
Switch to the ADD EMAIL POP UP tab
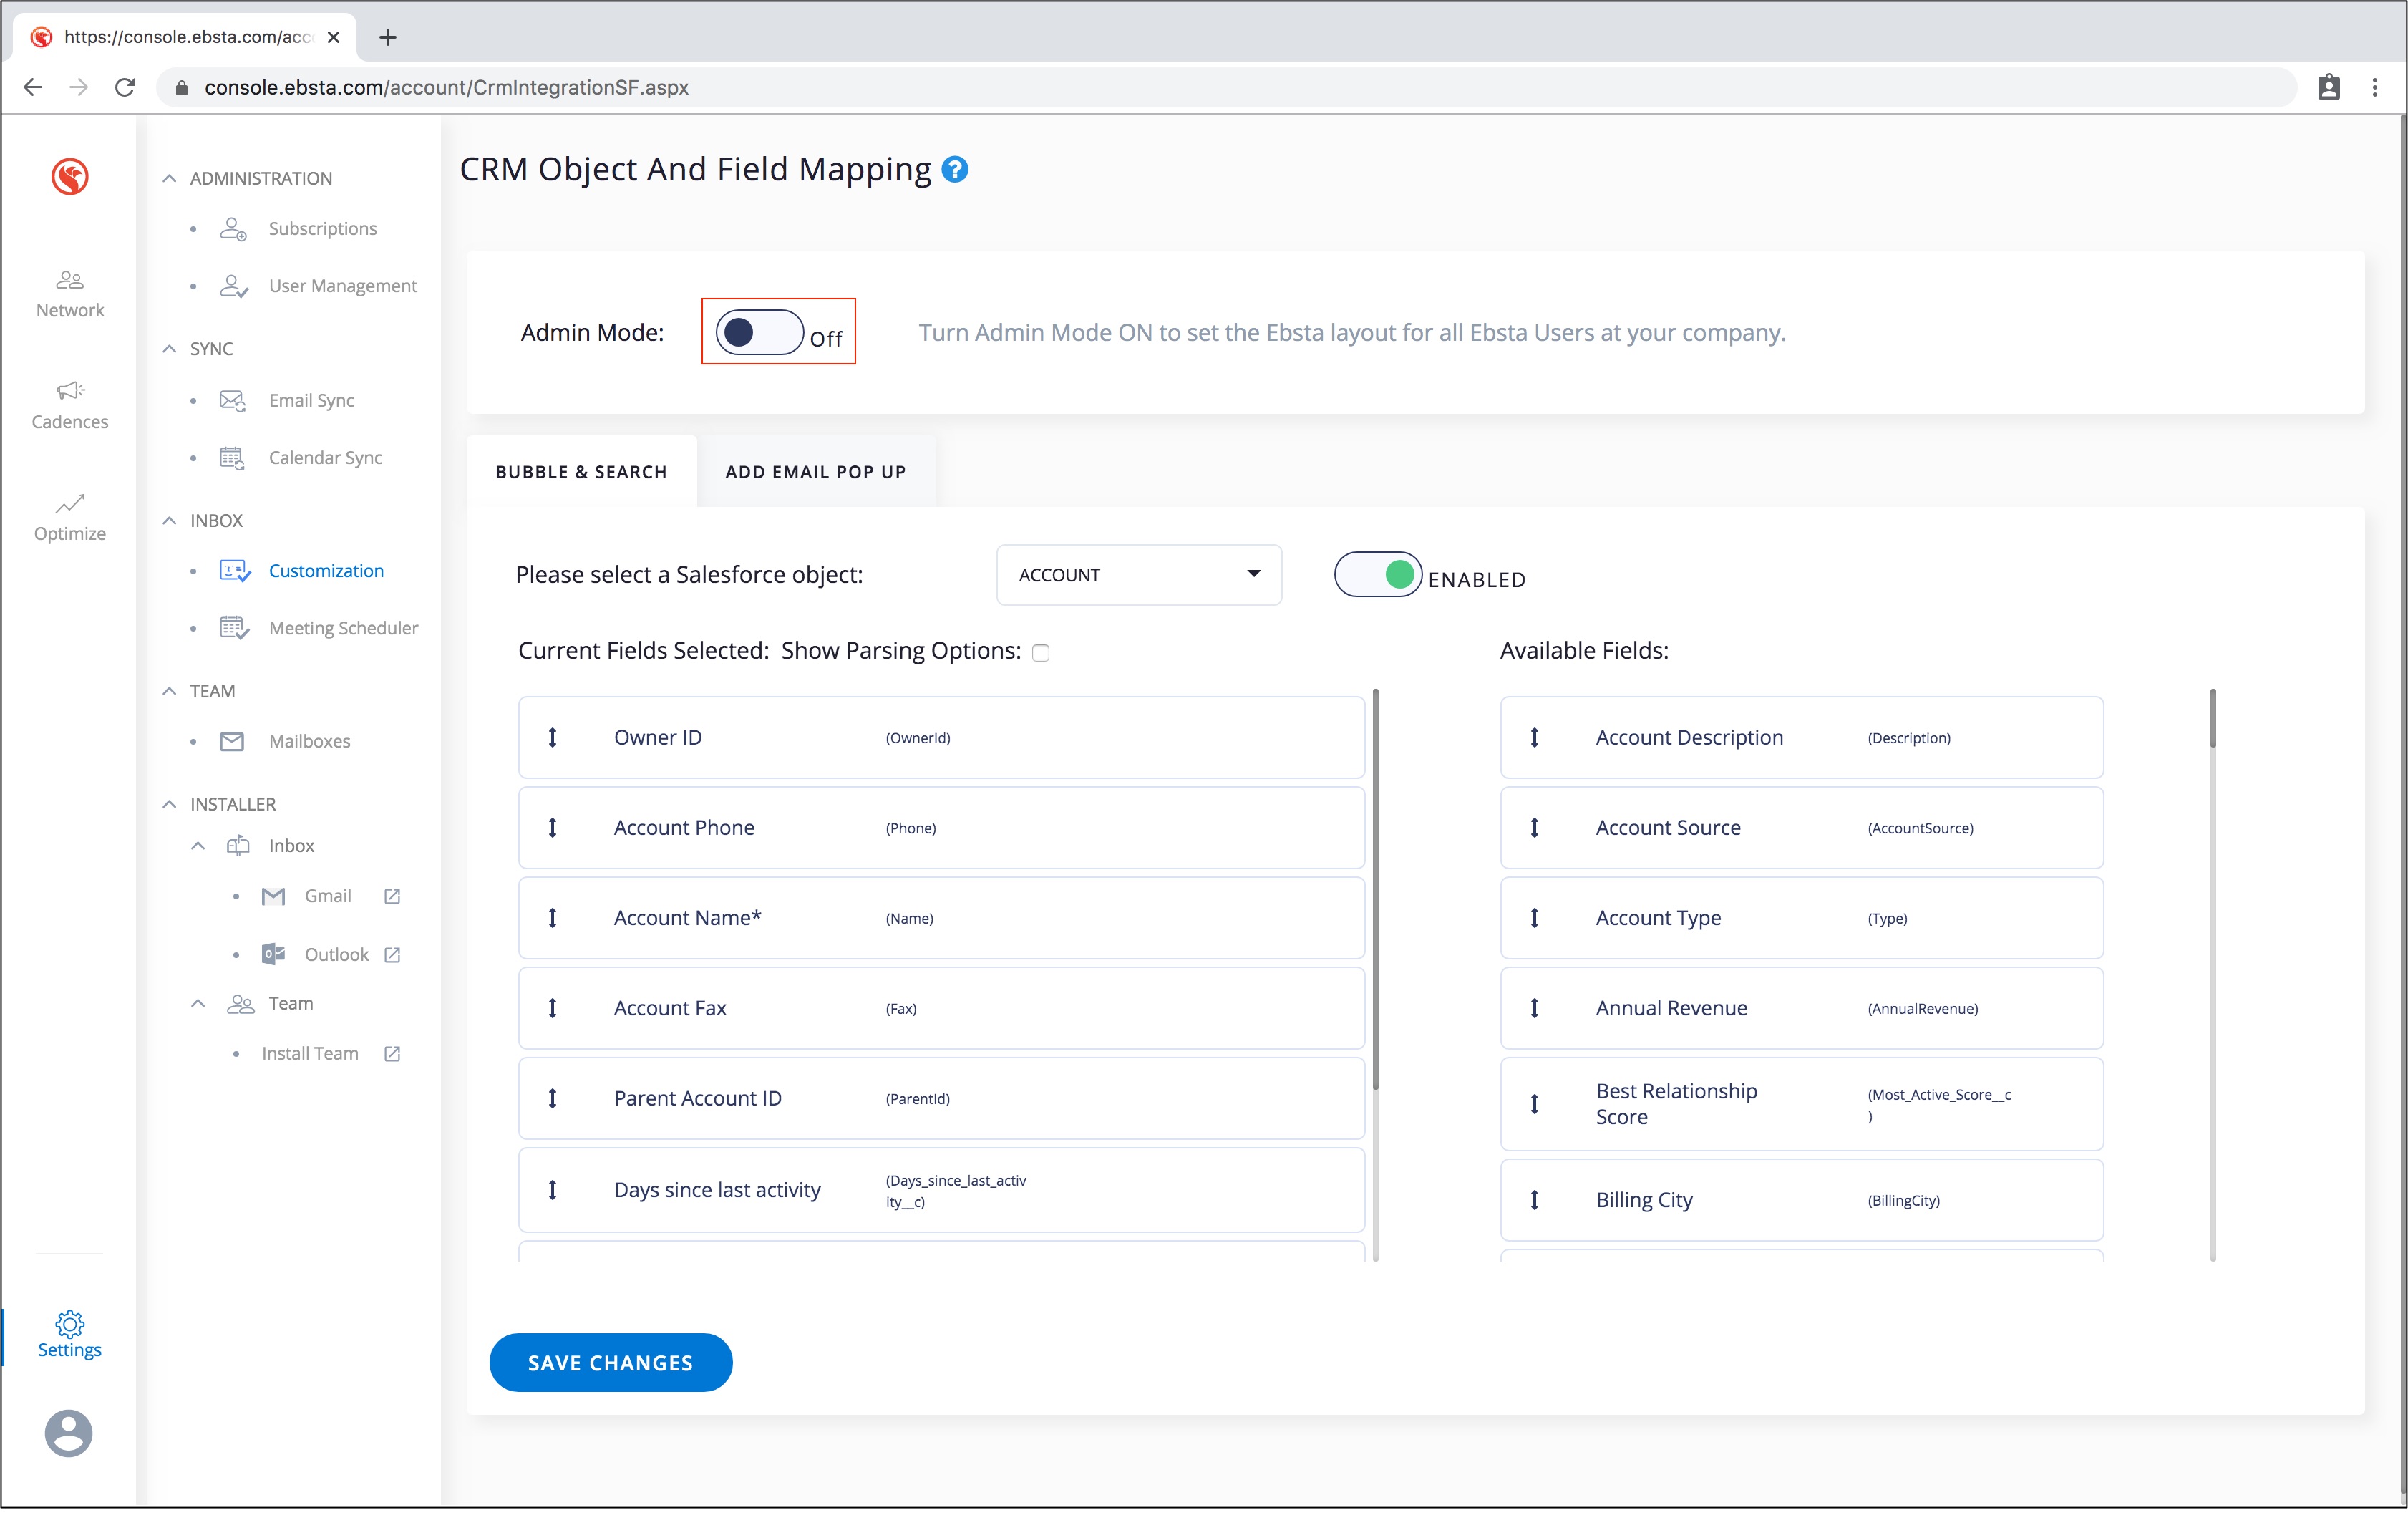[815, 472]
